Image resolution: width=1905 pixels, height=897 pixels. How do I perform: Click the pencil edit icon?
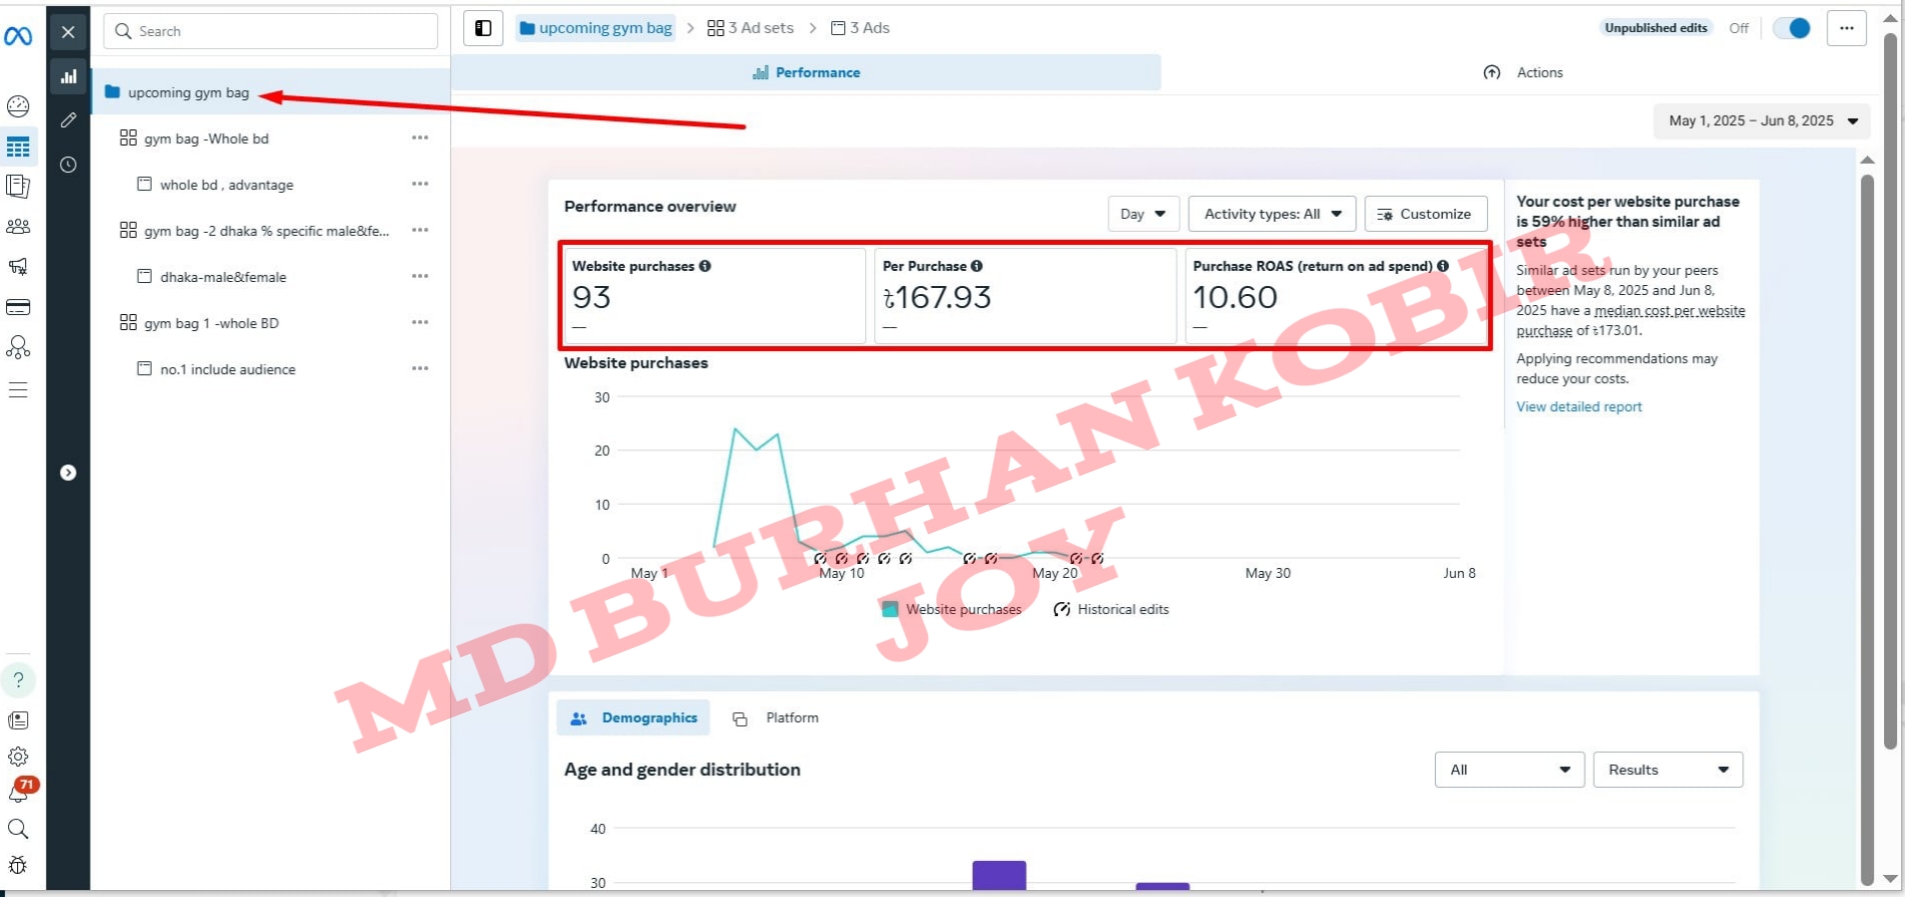[68, 120]
